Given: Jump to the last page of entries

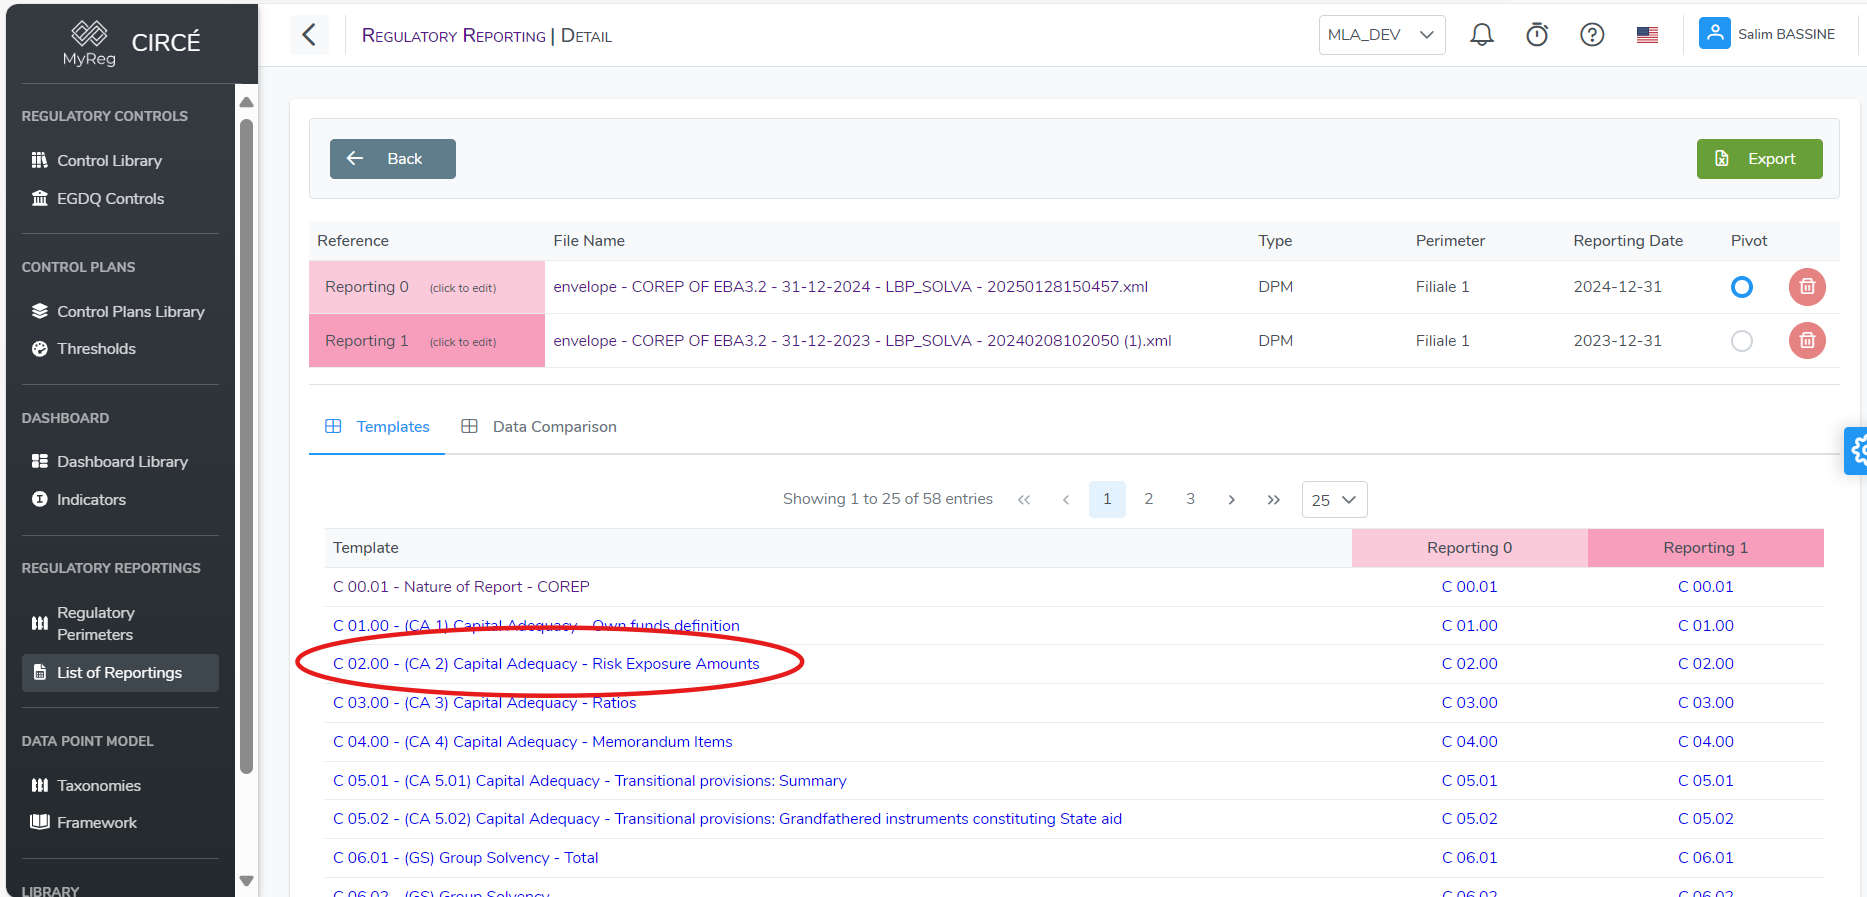Looking at the screenshot, I should (x=1273, y=500).
